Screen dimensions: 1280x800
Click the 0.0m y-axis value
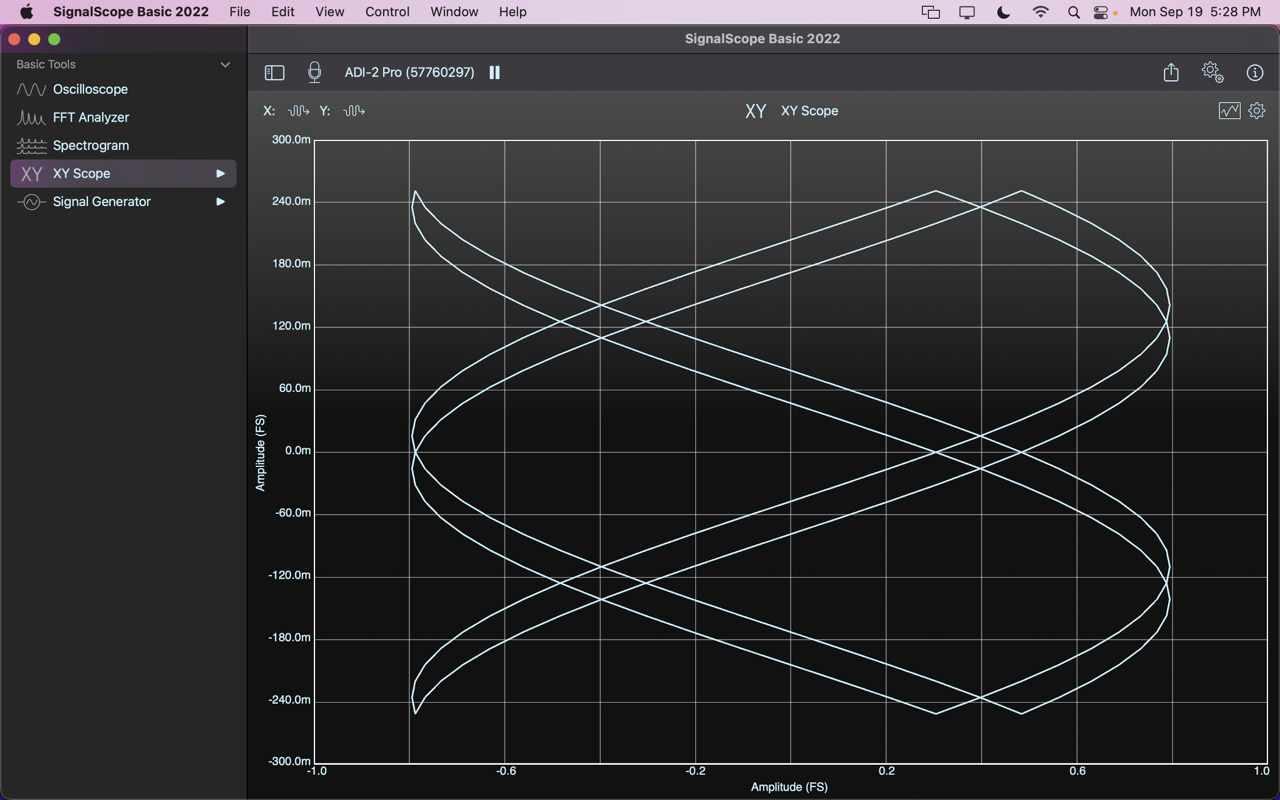297,450
